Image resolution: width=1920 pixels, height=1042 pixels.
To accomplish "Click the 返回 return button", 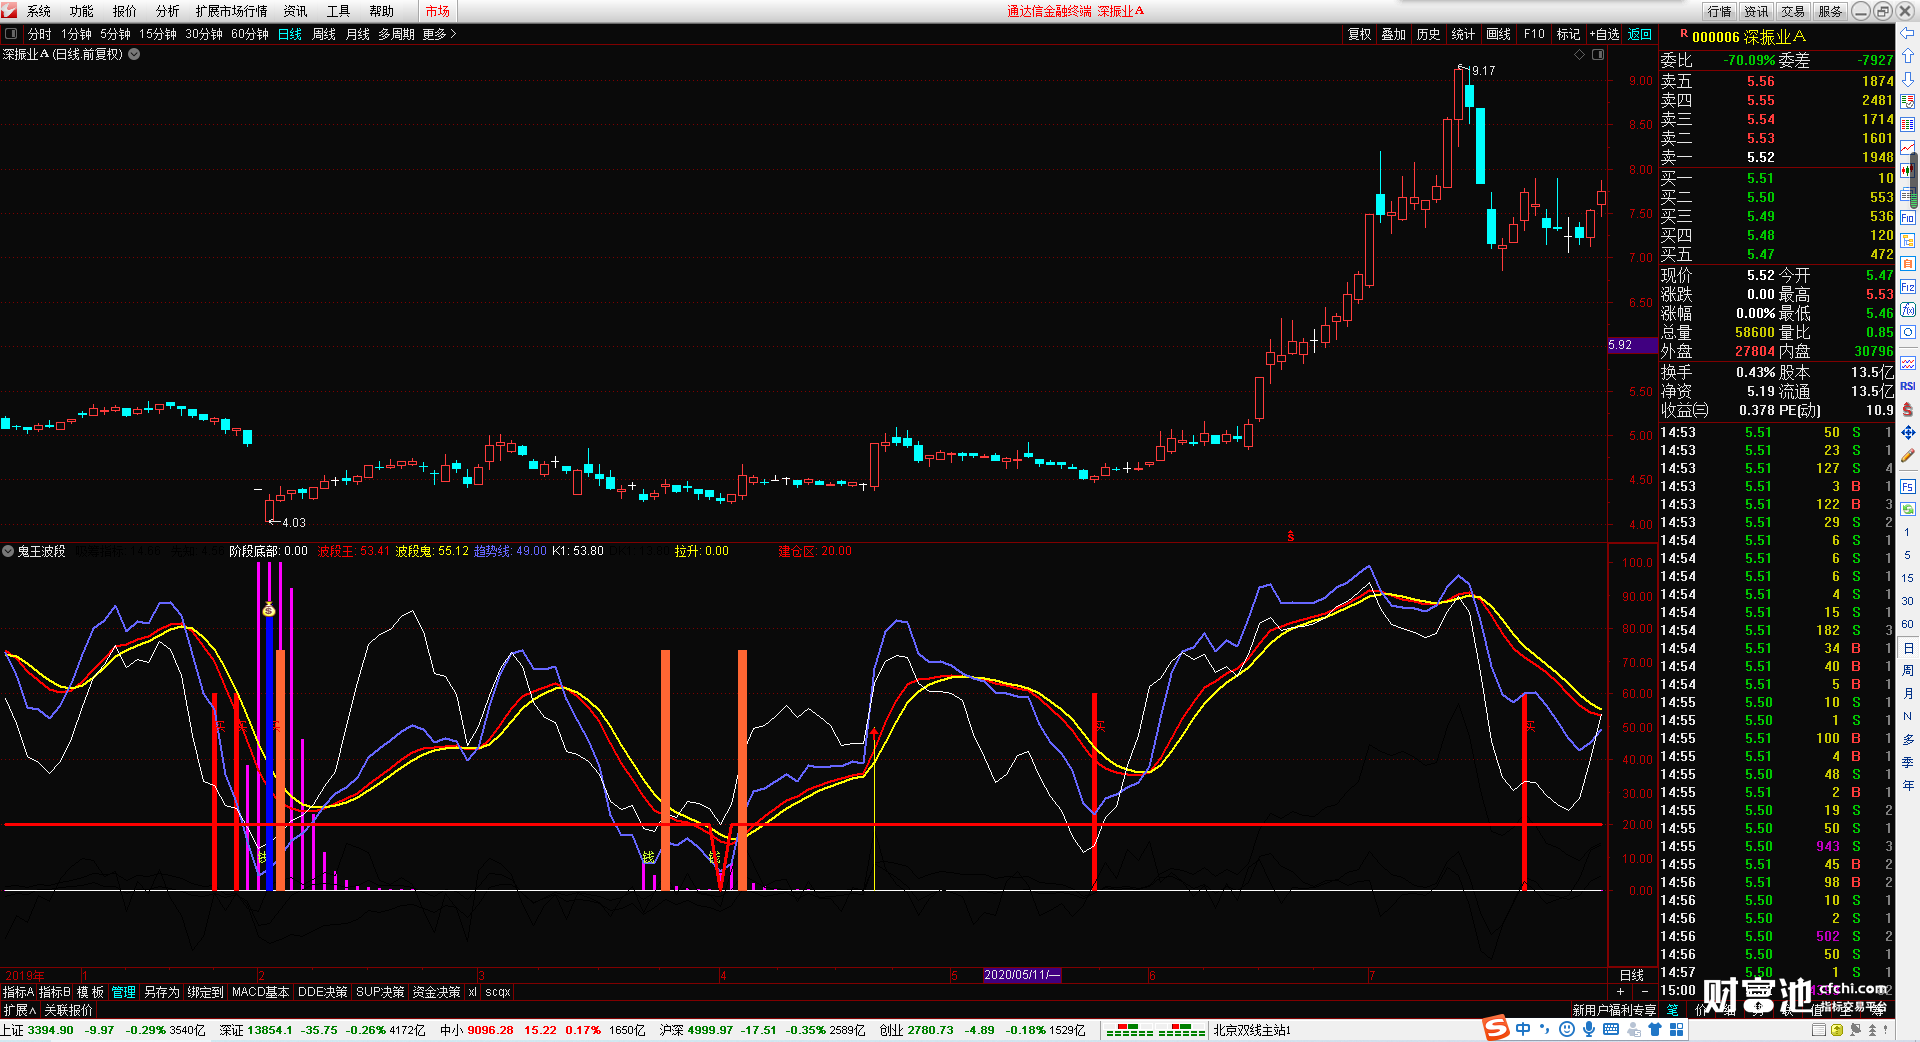I will click(1640, 34).
